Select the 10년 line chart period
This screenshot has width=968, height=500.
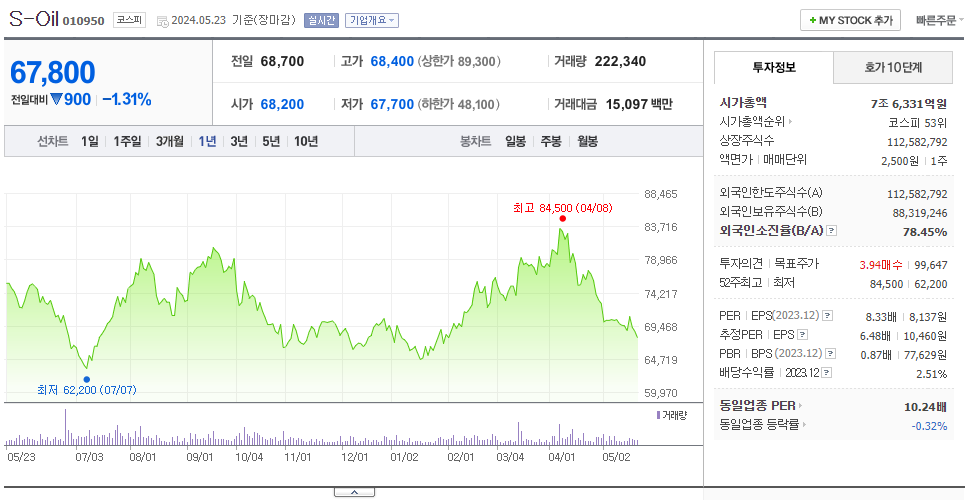pyautogui.click(x=306, y=141)
